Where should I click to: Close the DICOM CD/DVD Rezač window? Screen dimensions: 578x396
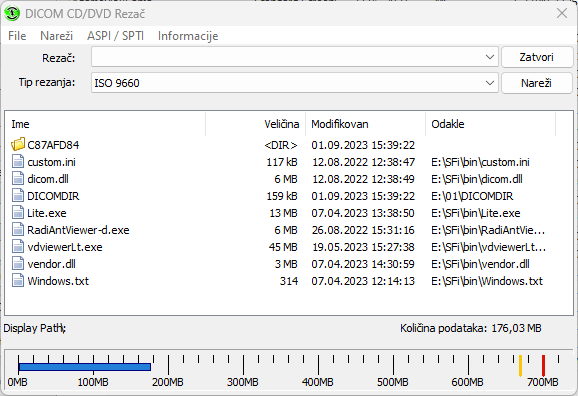(562, 14)
